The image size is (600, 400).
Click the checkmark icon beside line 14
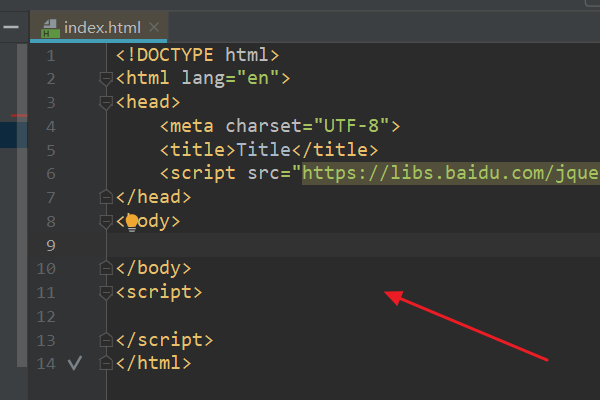click(x=73, y=364)
